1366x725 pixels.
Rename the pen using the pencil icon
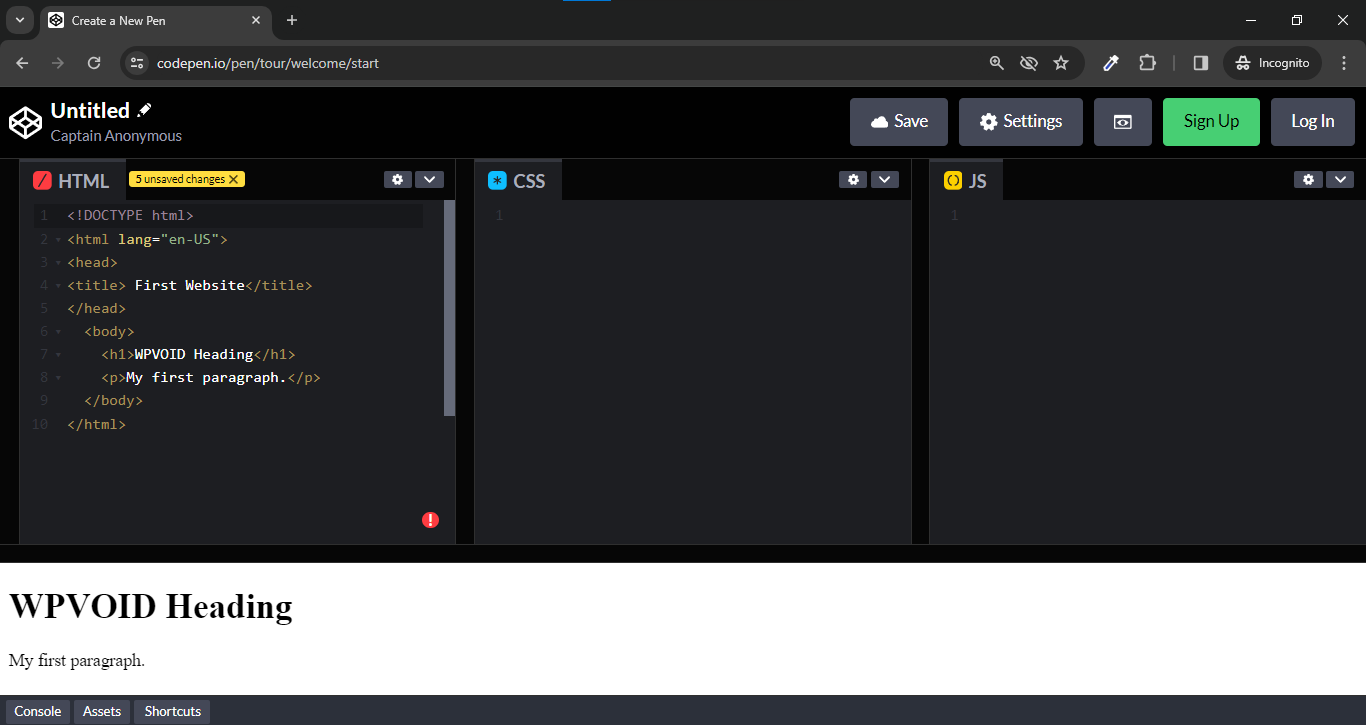point(144,110)
